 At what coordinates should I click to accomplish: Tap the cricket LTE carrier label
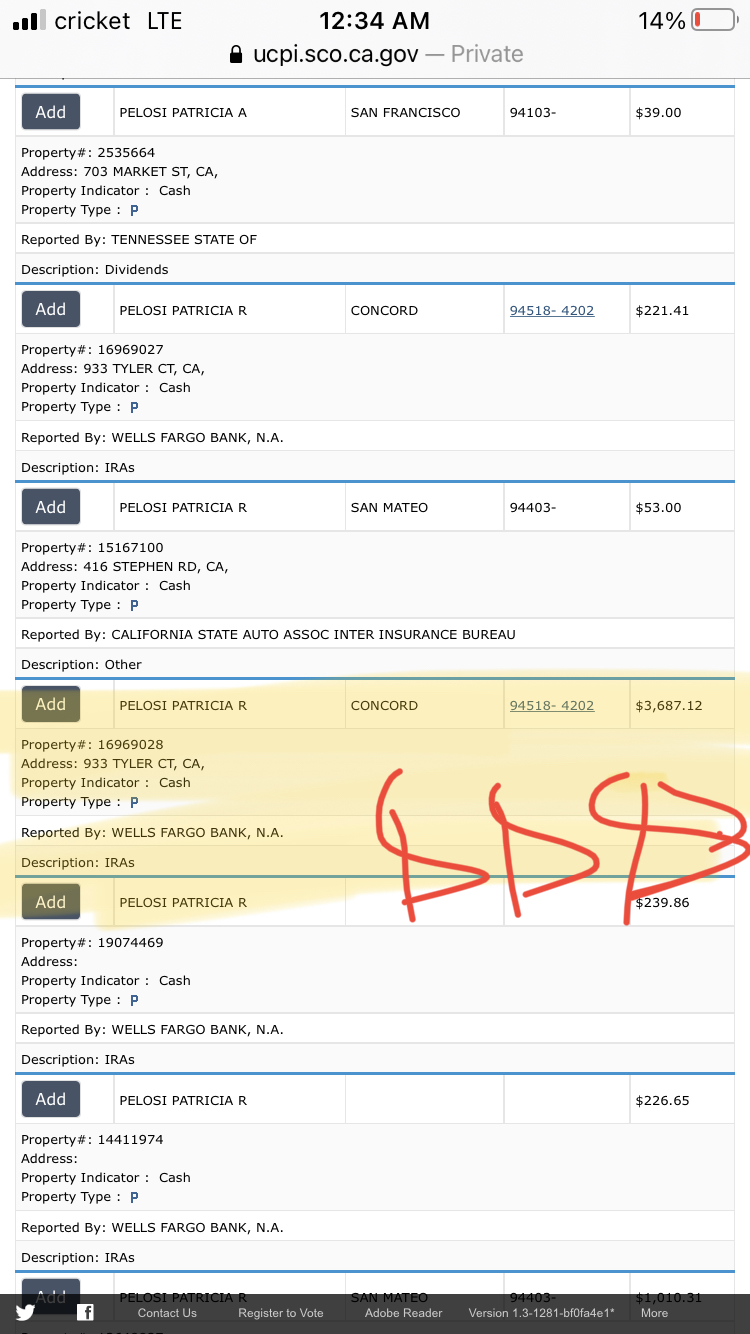tap(118, 20)
